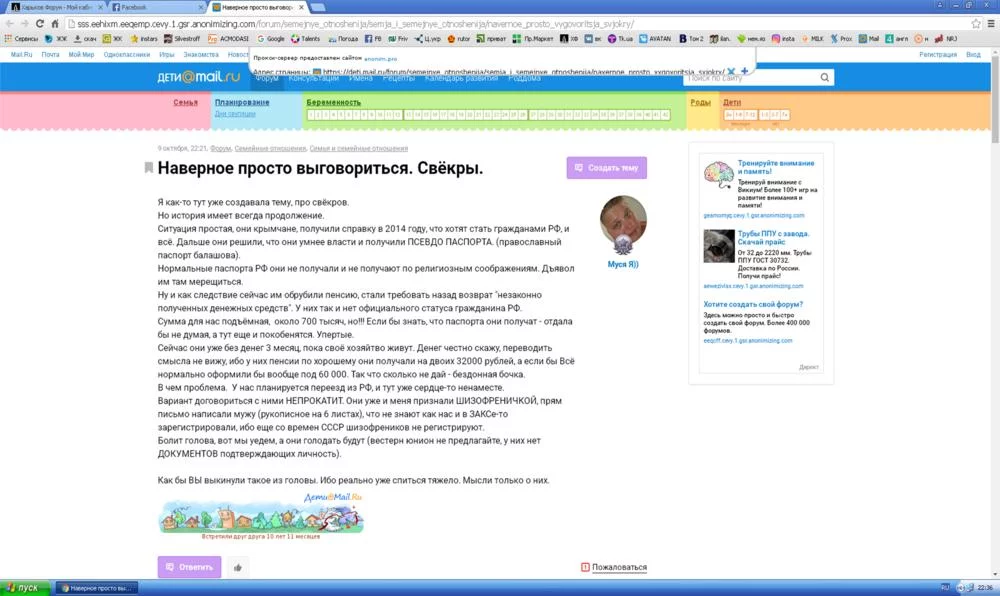
Task: Click the дети@mail.ru site logo
Action: click(x=198, y=77)
